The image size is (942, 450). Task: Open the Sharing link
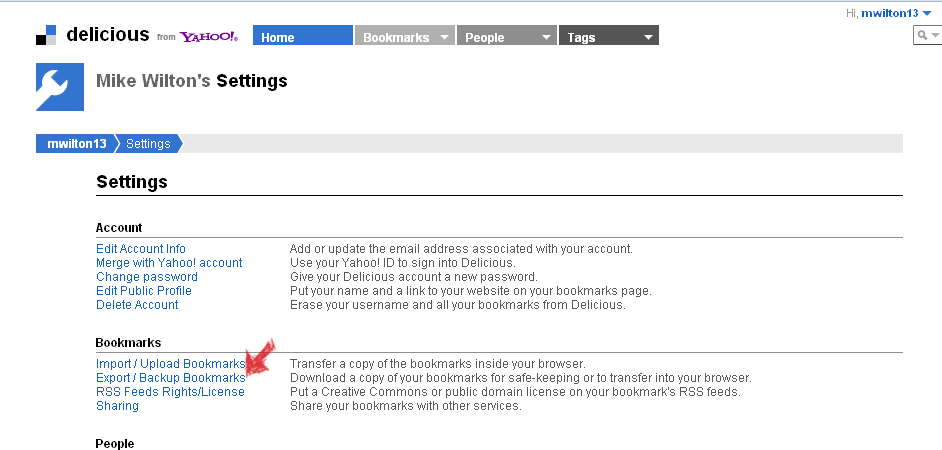pos(117,406)
